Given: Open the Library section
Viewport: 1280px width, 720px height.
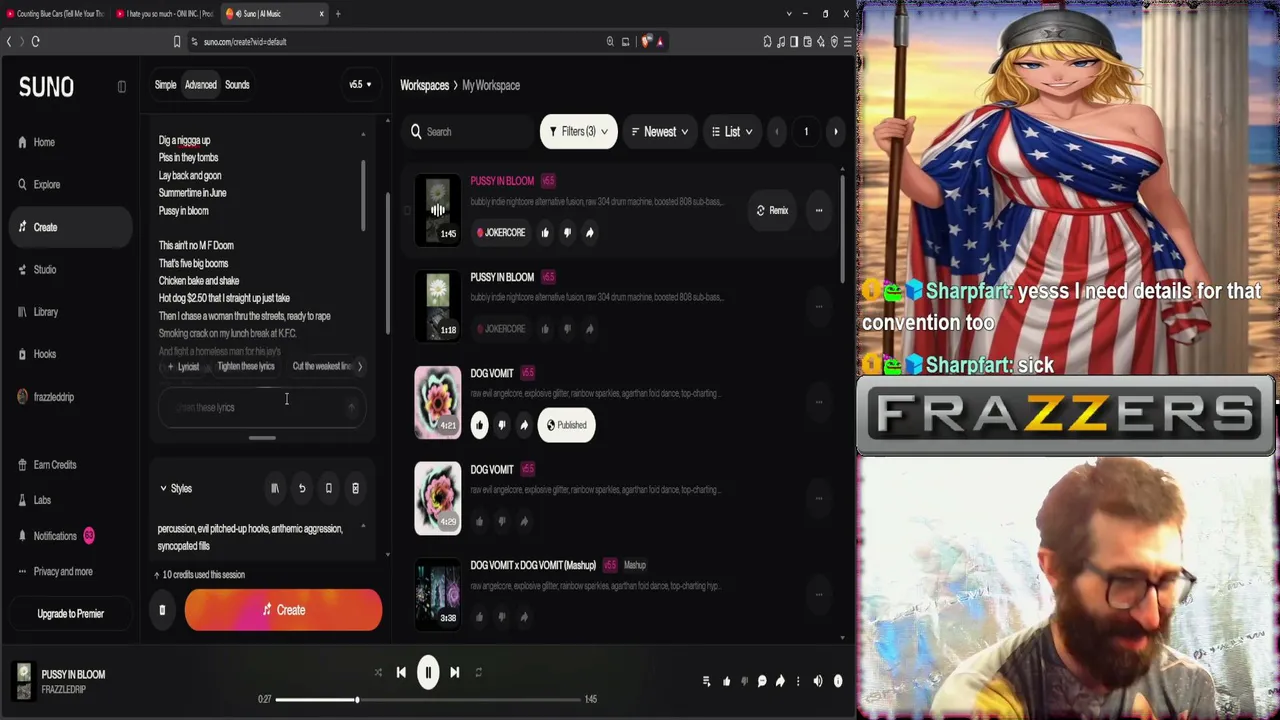Looking at the screenshot, I should click(x=45, y=312).
